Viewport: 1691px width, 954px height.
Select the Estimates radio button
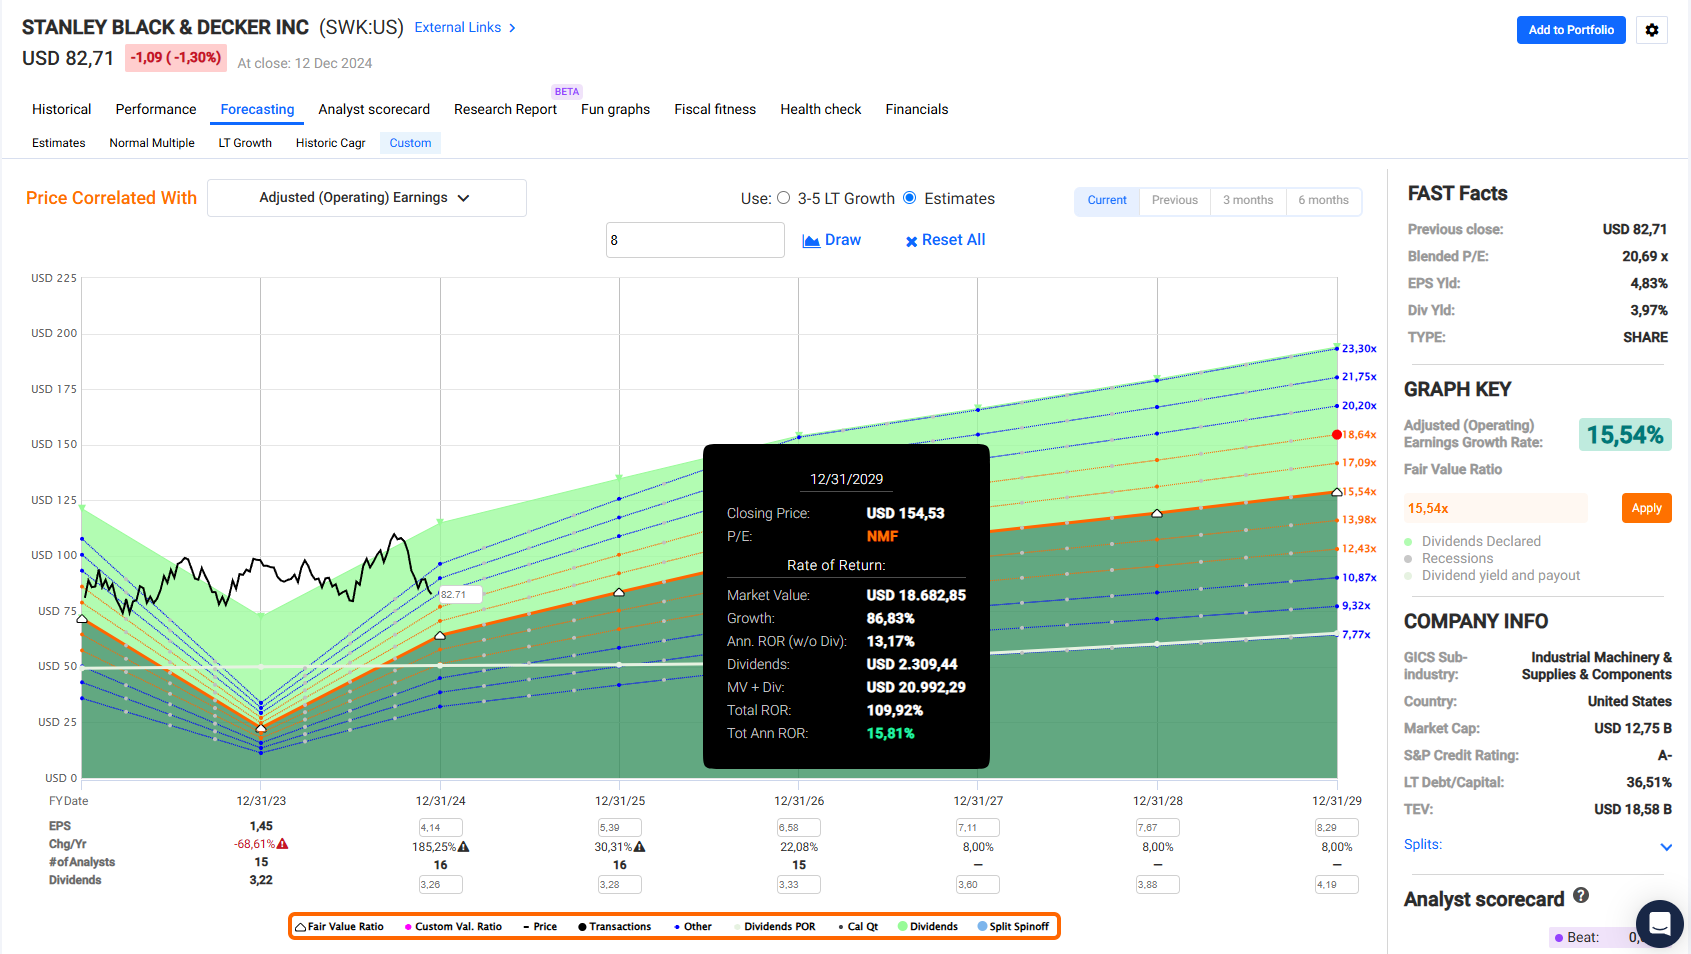click(x=910, y=198)
